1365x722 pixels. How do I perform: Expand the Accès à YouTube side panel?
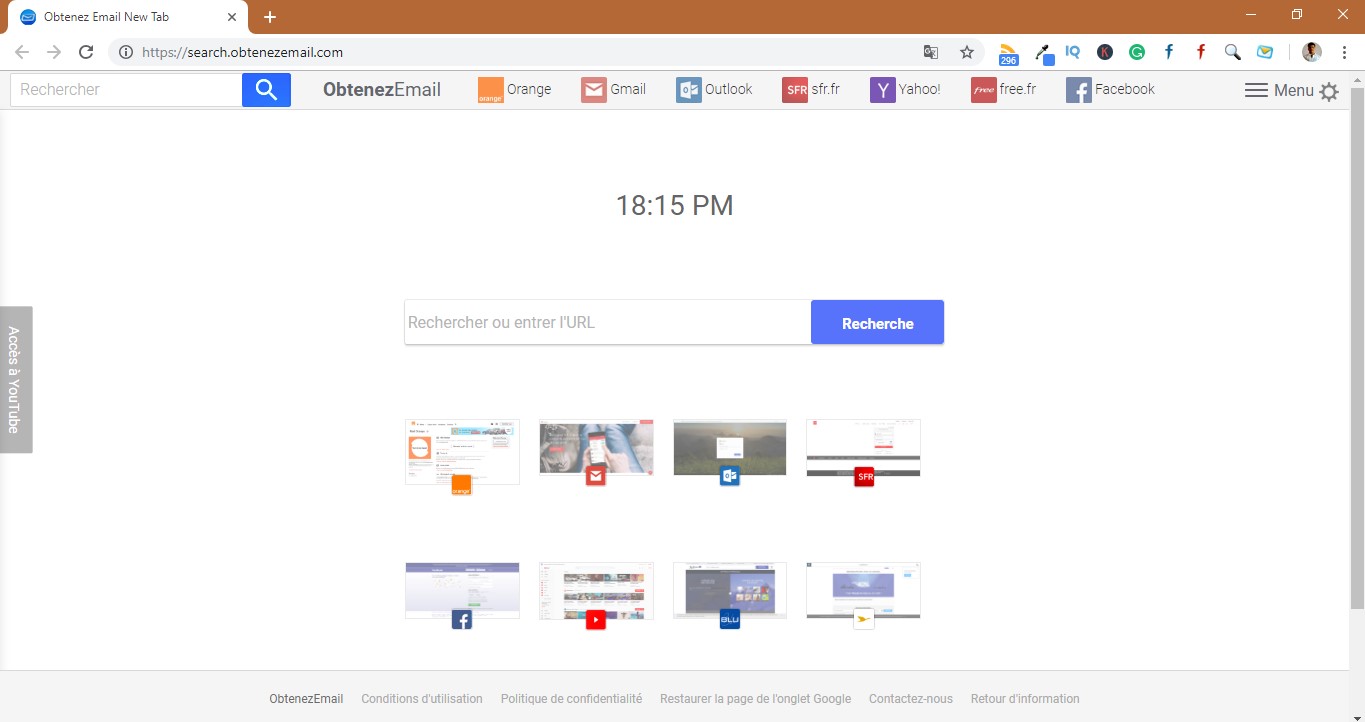15,380
